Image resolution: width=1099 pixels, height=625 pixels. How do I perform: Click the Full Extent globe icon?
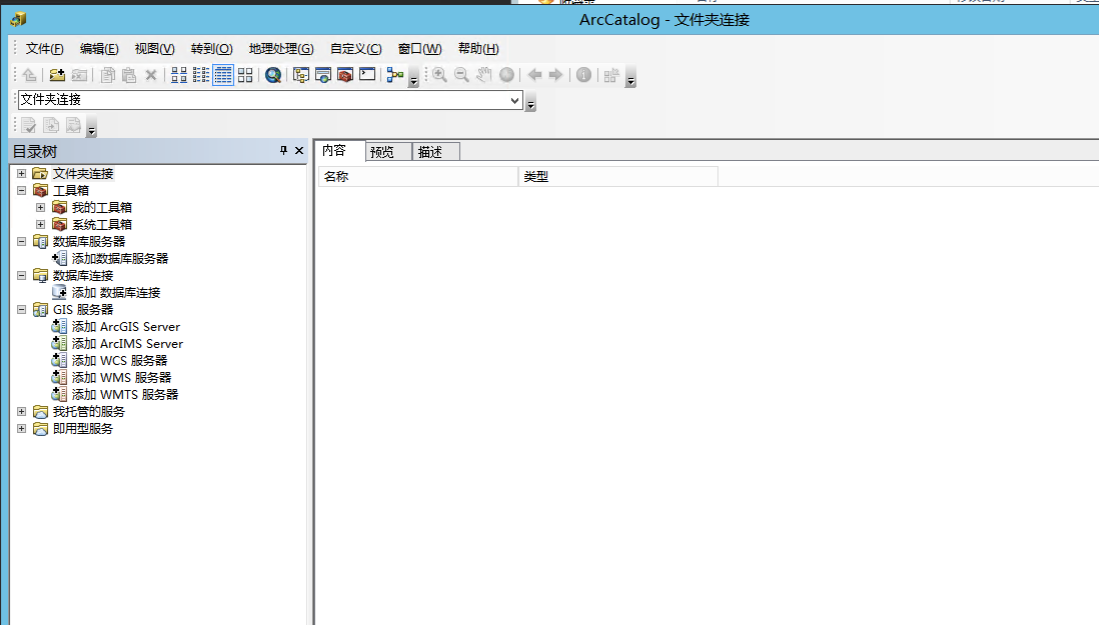(x=507, y=75)
